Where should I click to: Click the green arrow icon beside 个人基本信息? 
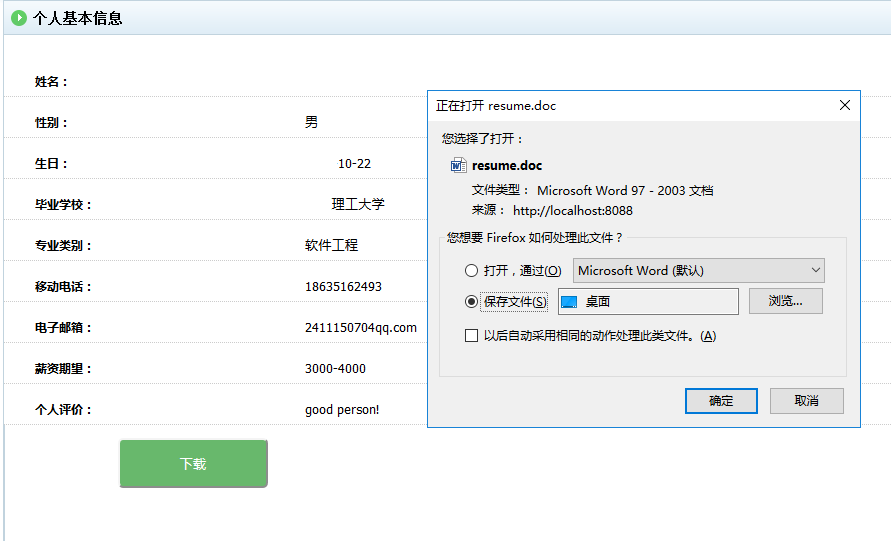[x=19, y=18]
